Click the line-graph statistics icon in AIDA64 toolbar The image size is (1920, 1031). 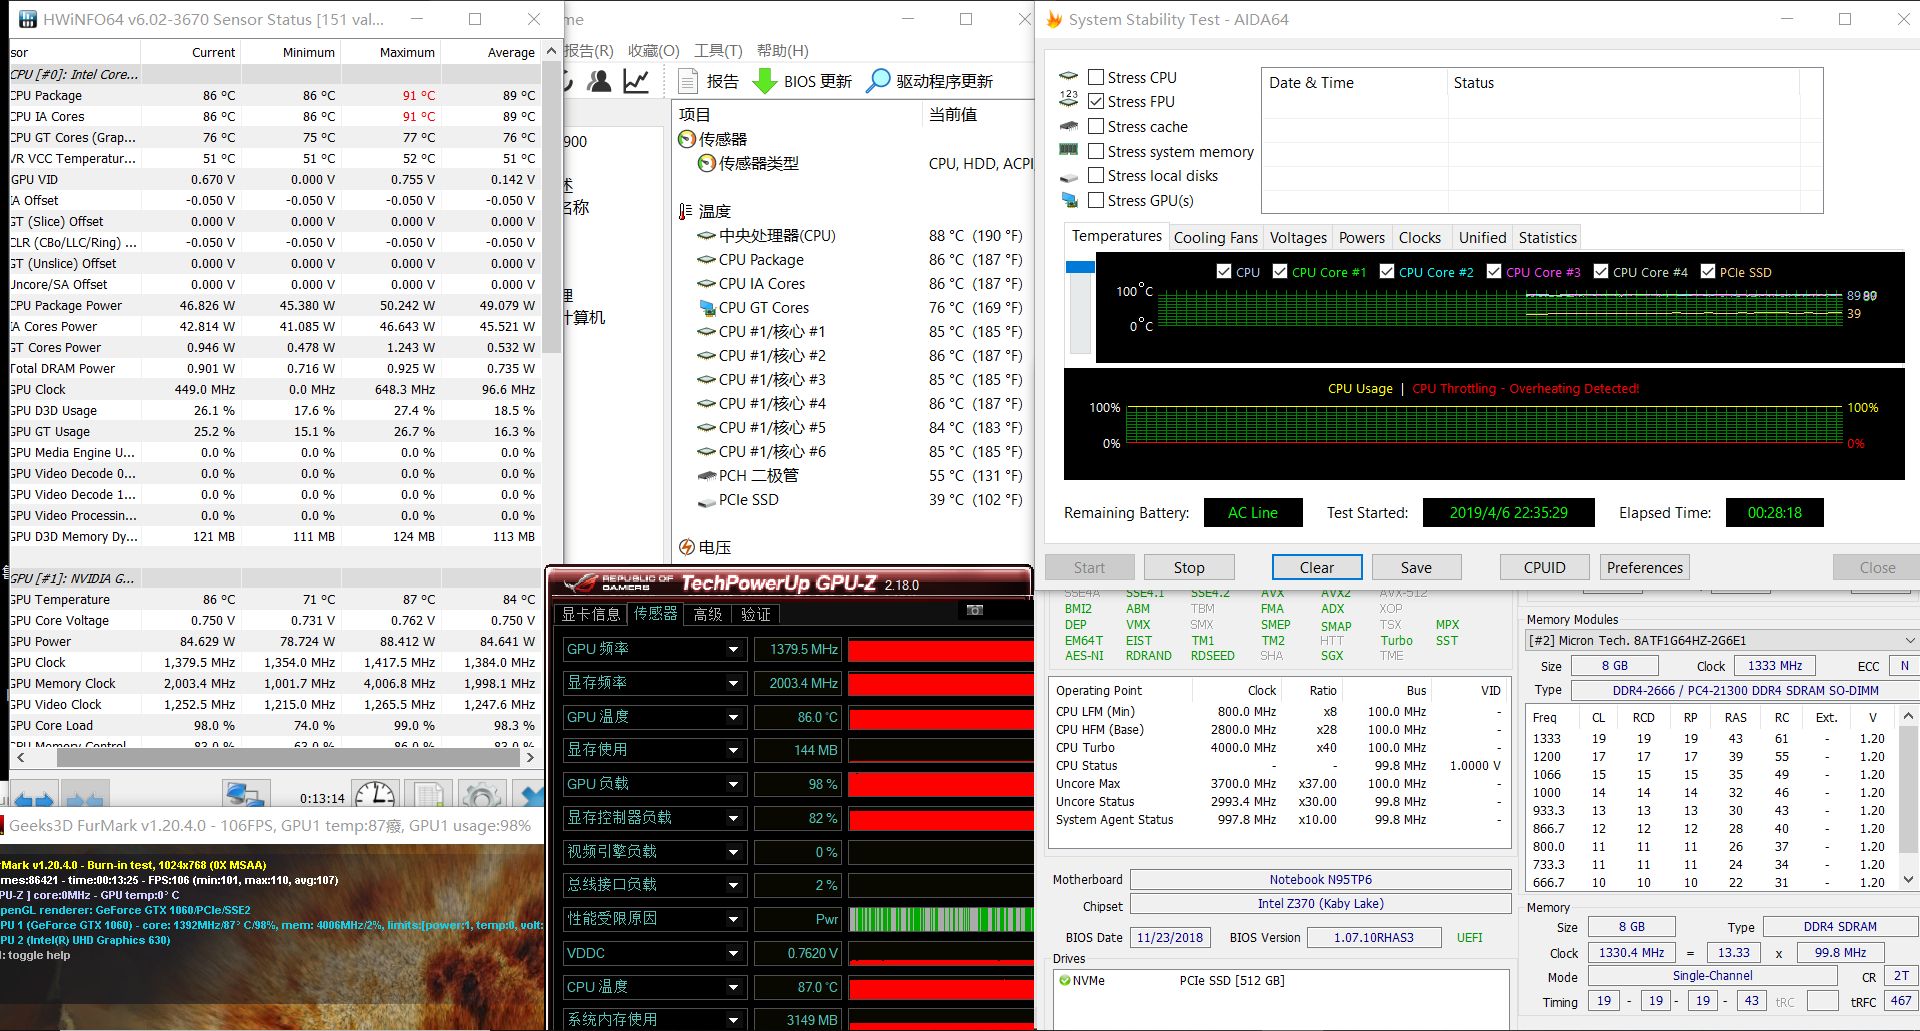pyautogui.click(x=637, y=81)
